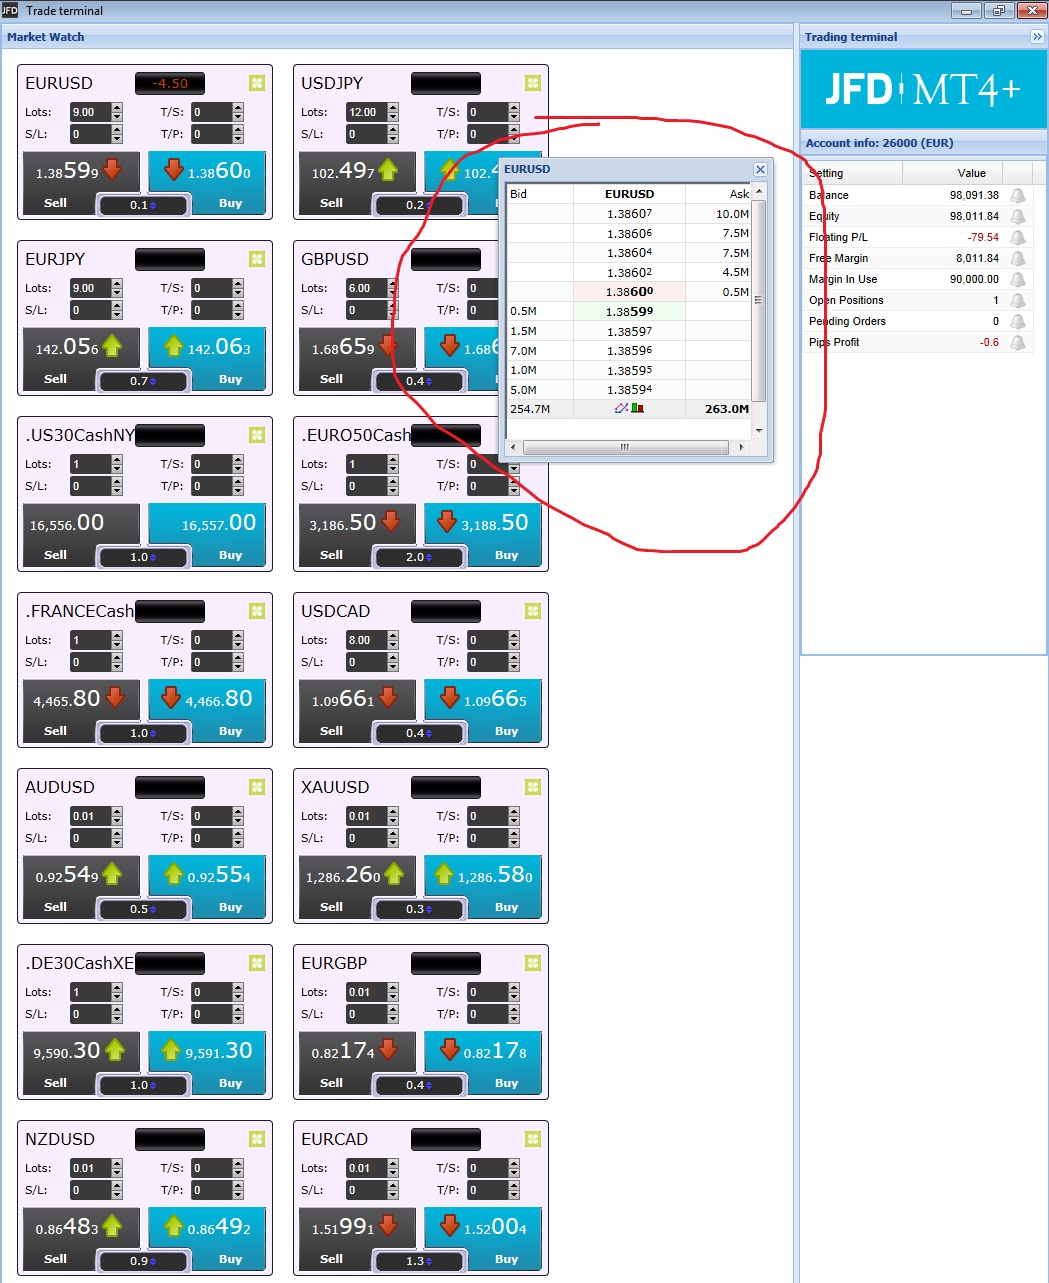
Task: Click the EURUSD Lots input field
Action: coord(90,112)
